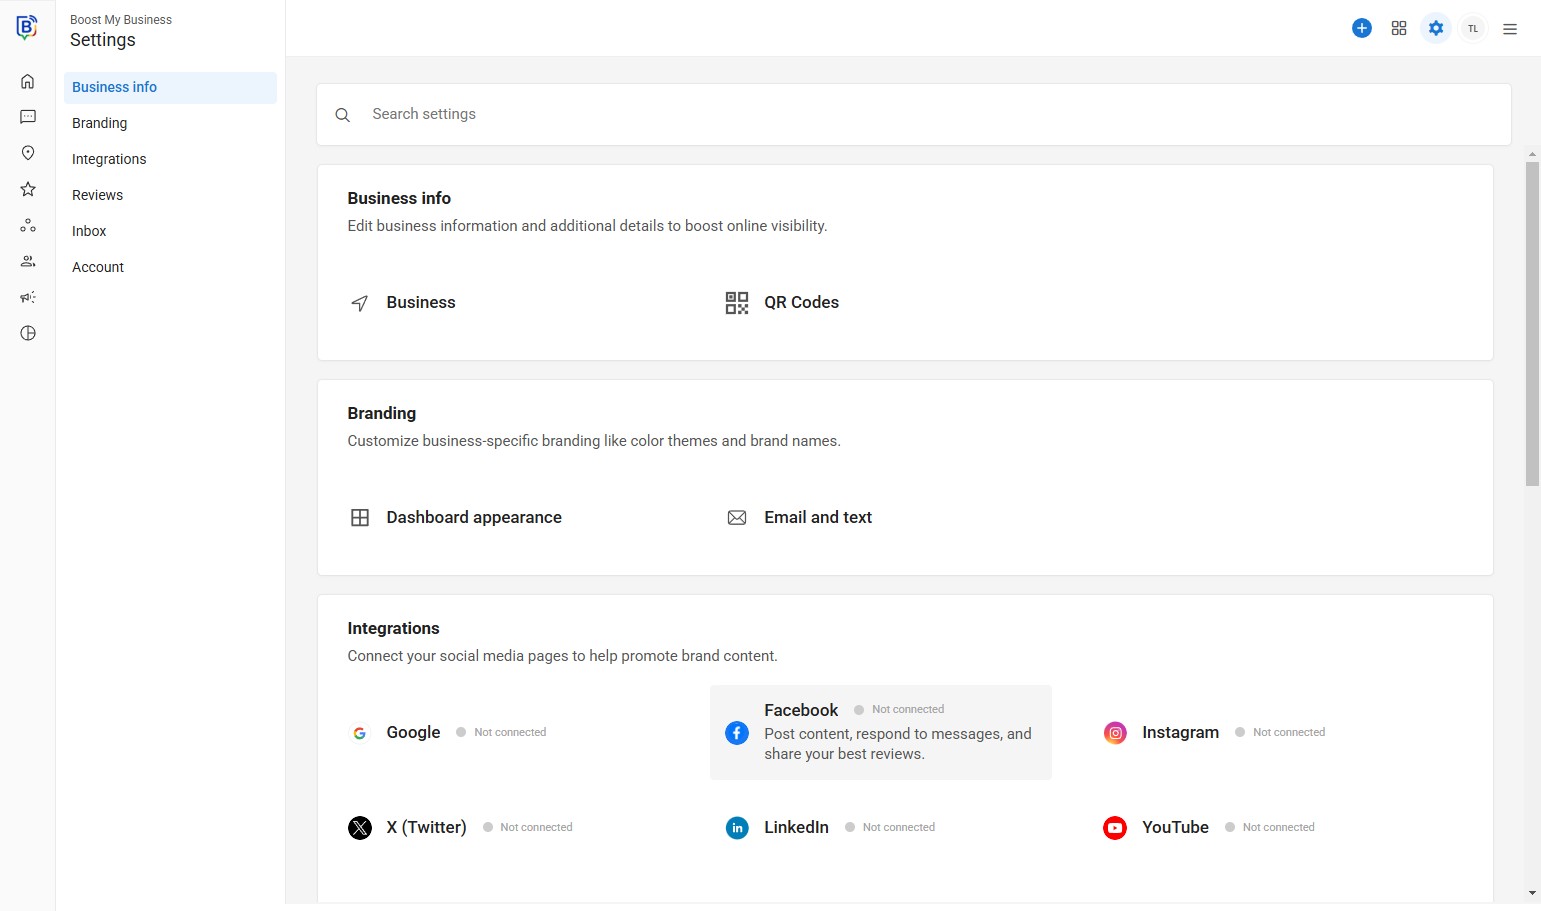Open the inbox chat bubble icon

point(28,117)
